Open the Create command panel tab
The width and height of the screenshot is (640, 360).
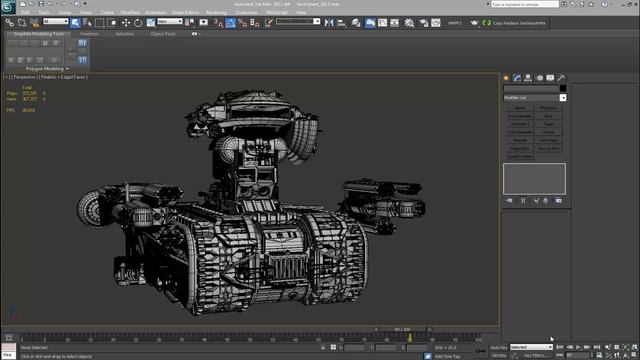(x=506, y=78)
